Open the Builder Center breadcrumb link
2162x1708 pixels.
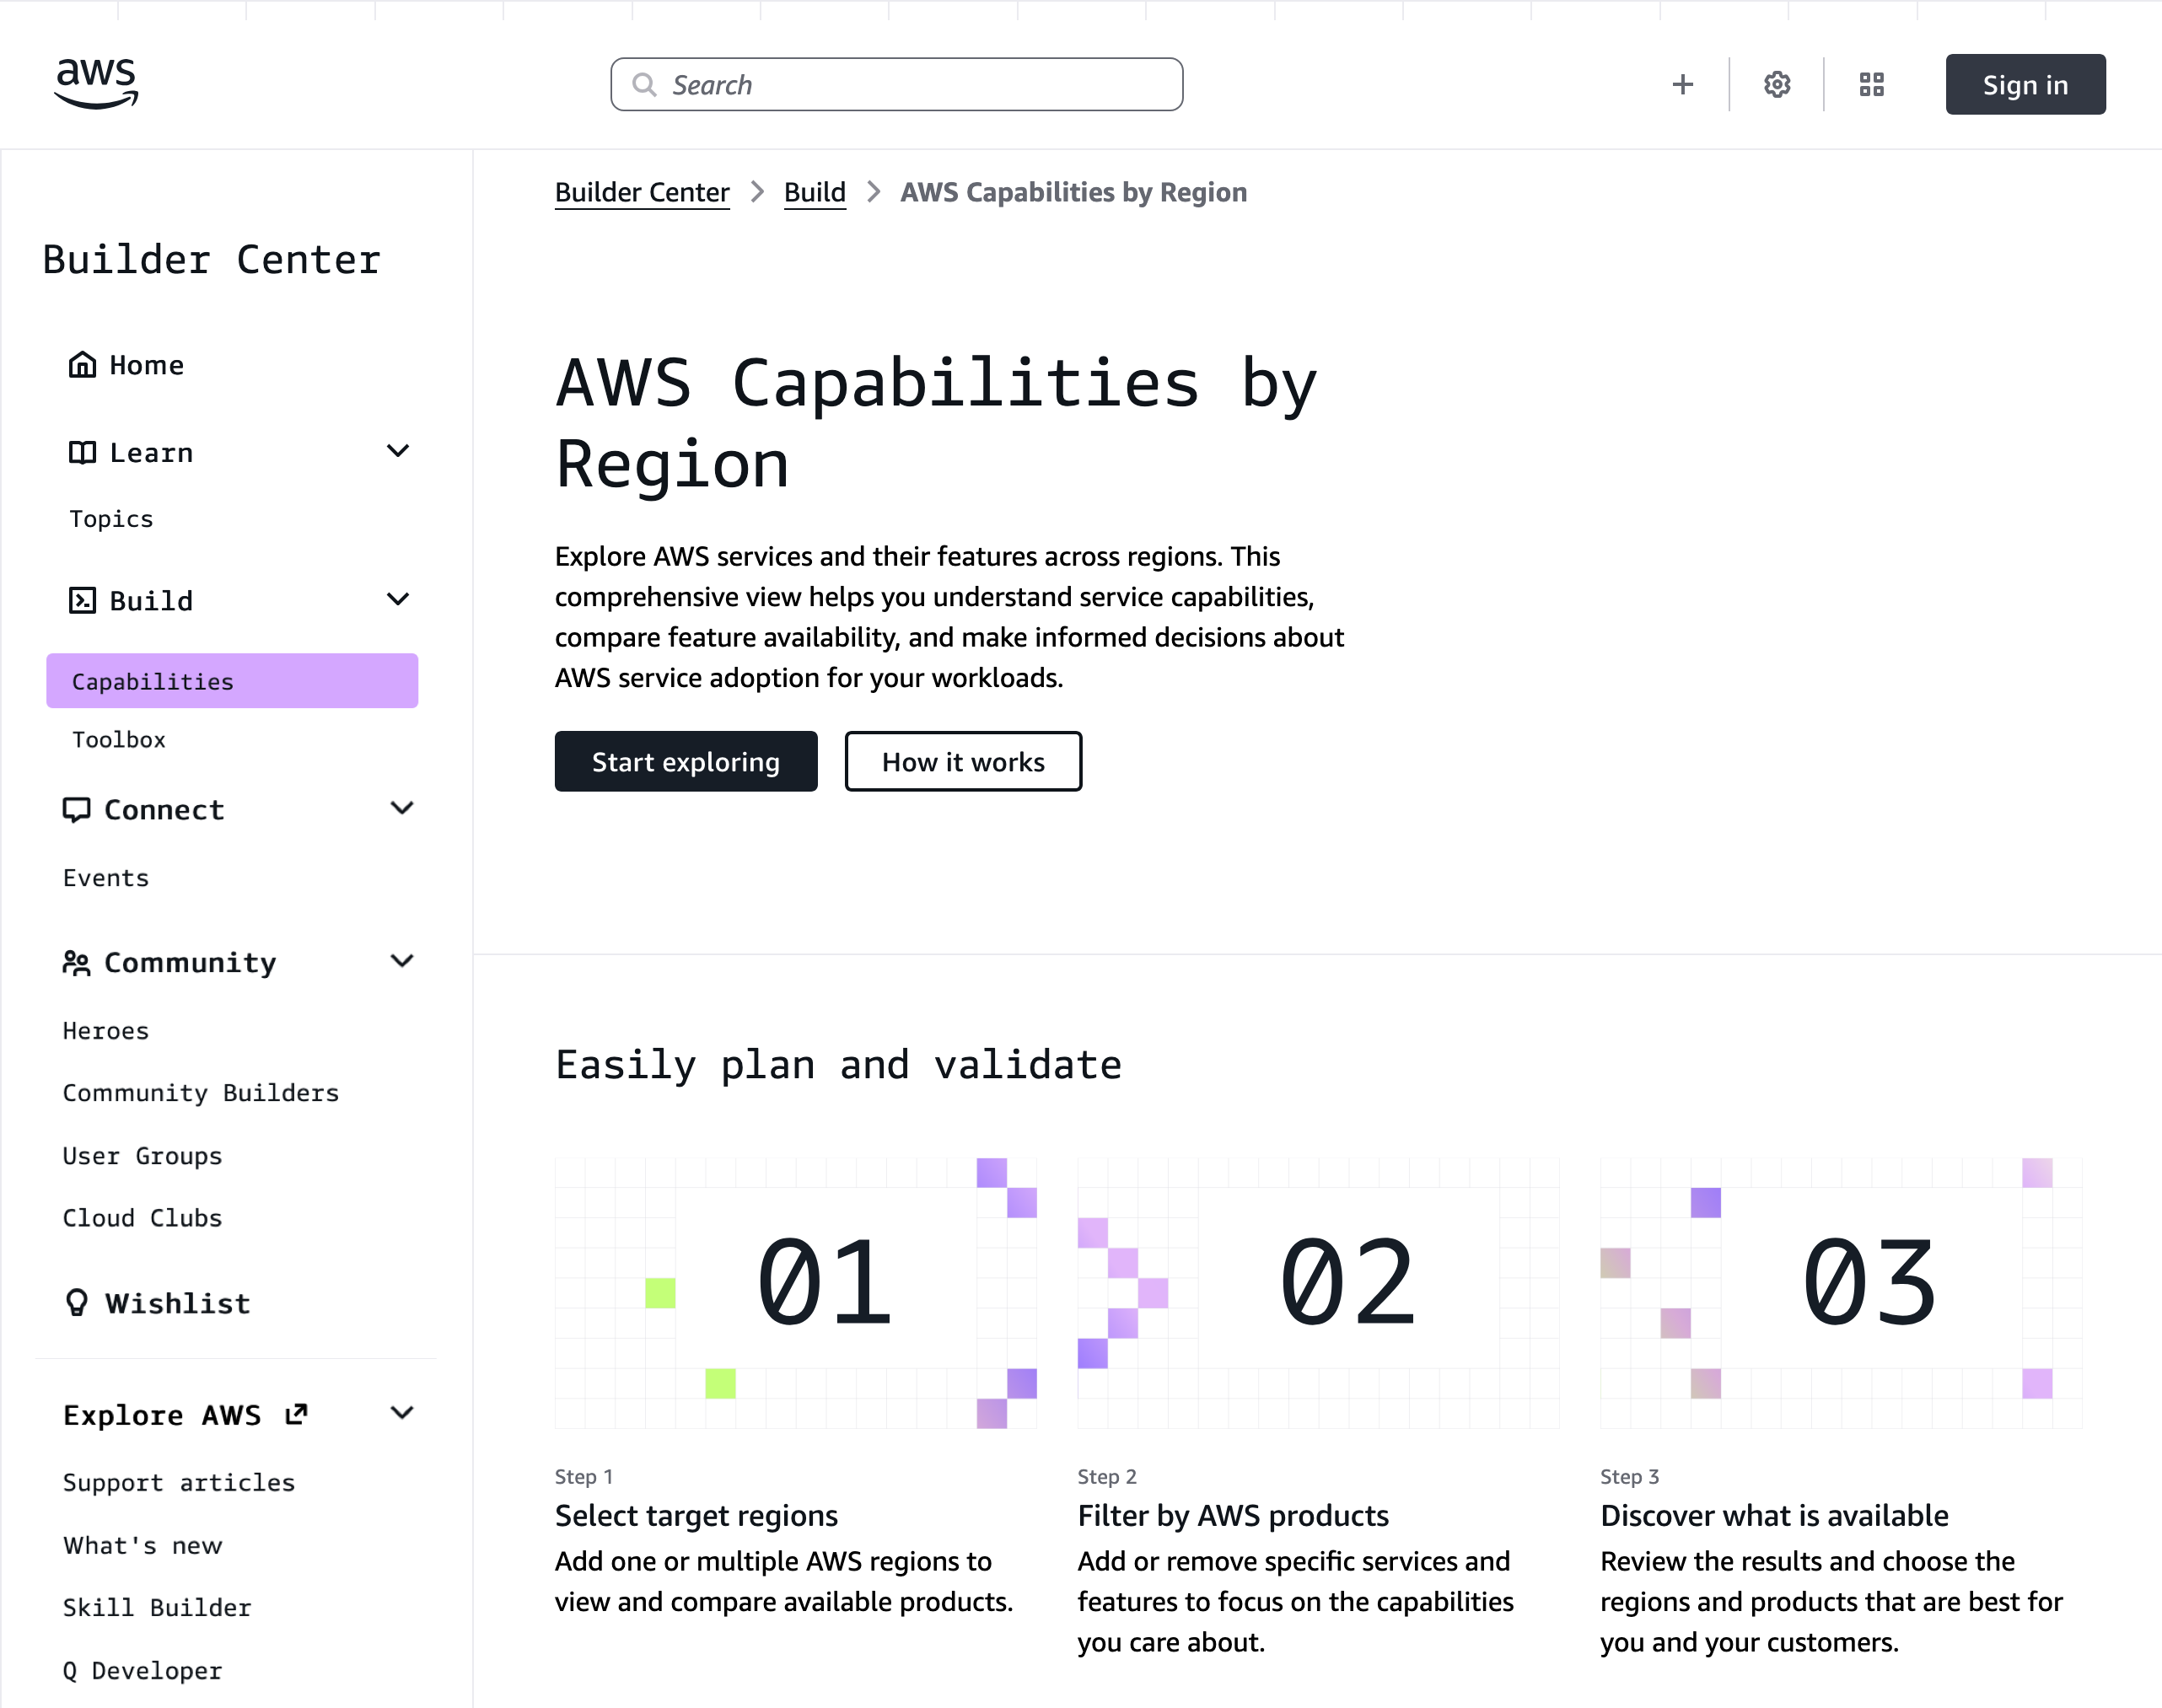pos(643,191)
